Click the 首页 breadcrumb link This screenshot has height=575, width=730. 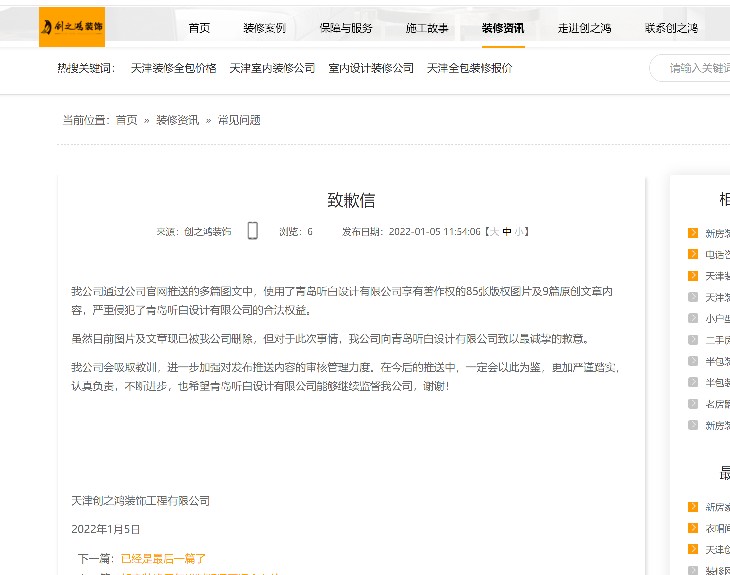coord(127,121)
